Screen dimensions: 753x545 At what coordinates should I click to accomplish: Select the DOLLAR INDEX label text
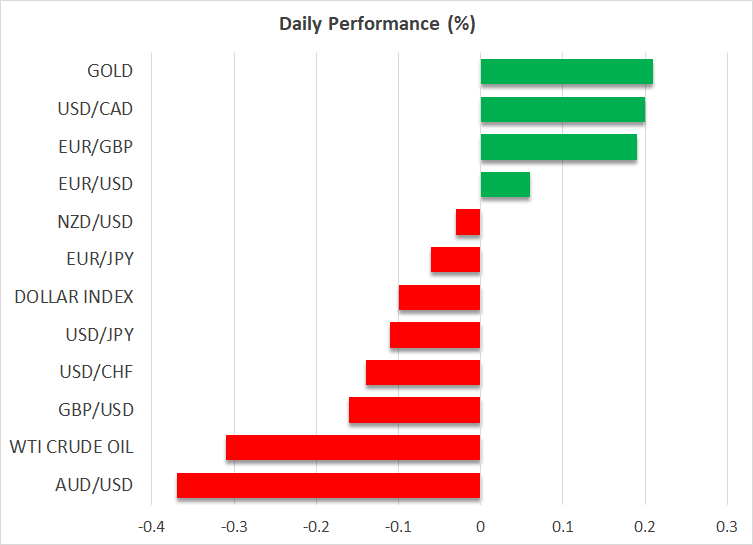click(74, 297)
